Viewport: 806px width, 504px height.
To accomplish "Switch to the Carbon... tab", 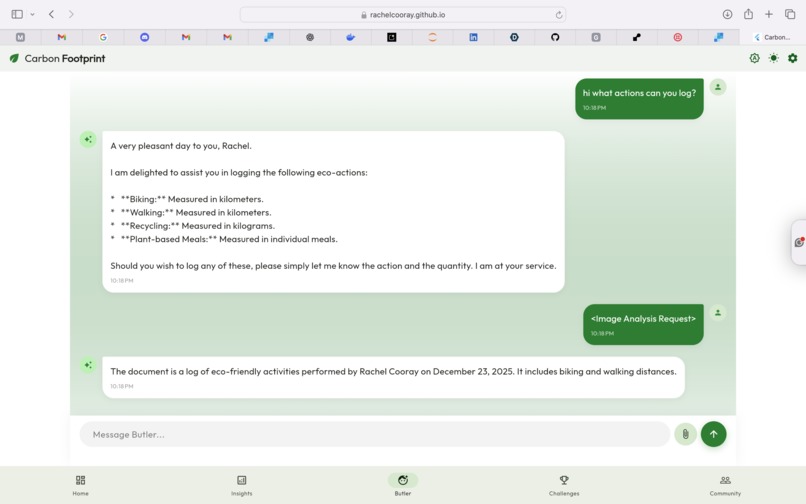I will pyautogui.click(x=773, y=37).
